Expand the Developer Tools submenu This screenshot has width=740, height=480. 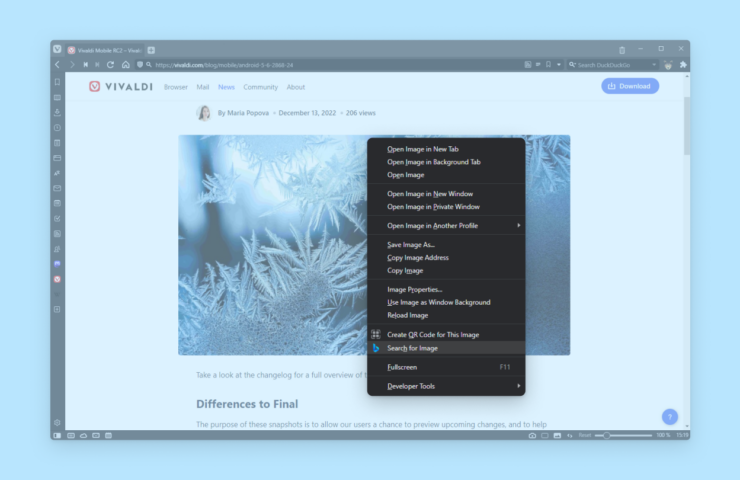446,386
